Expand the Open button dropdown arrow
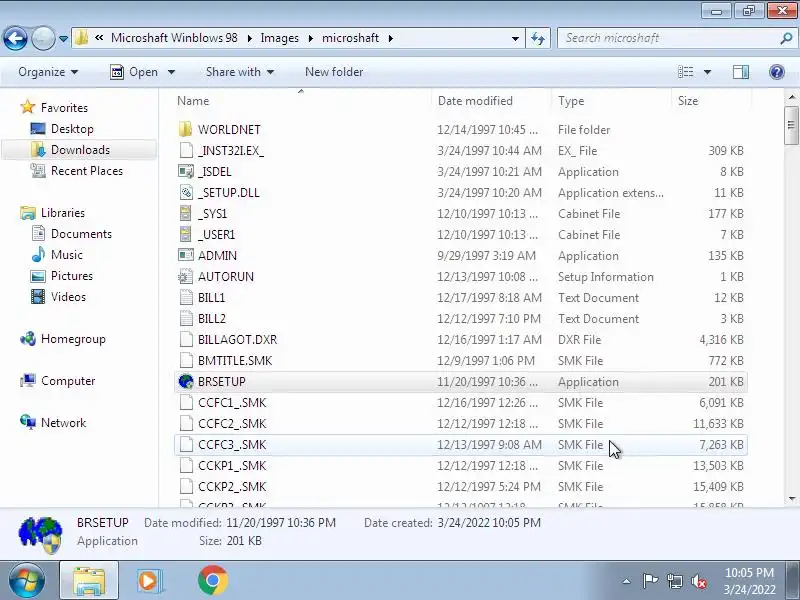Viewport: 800px width, 600px height. (171, 72)
